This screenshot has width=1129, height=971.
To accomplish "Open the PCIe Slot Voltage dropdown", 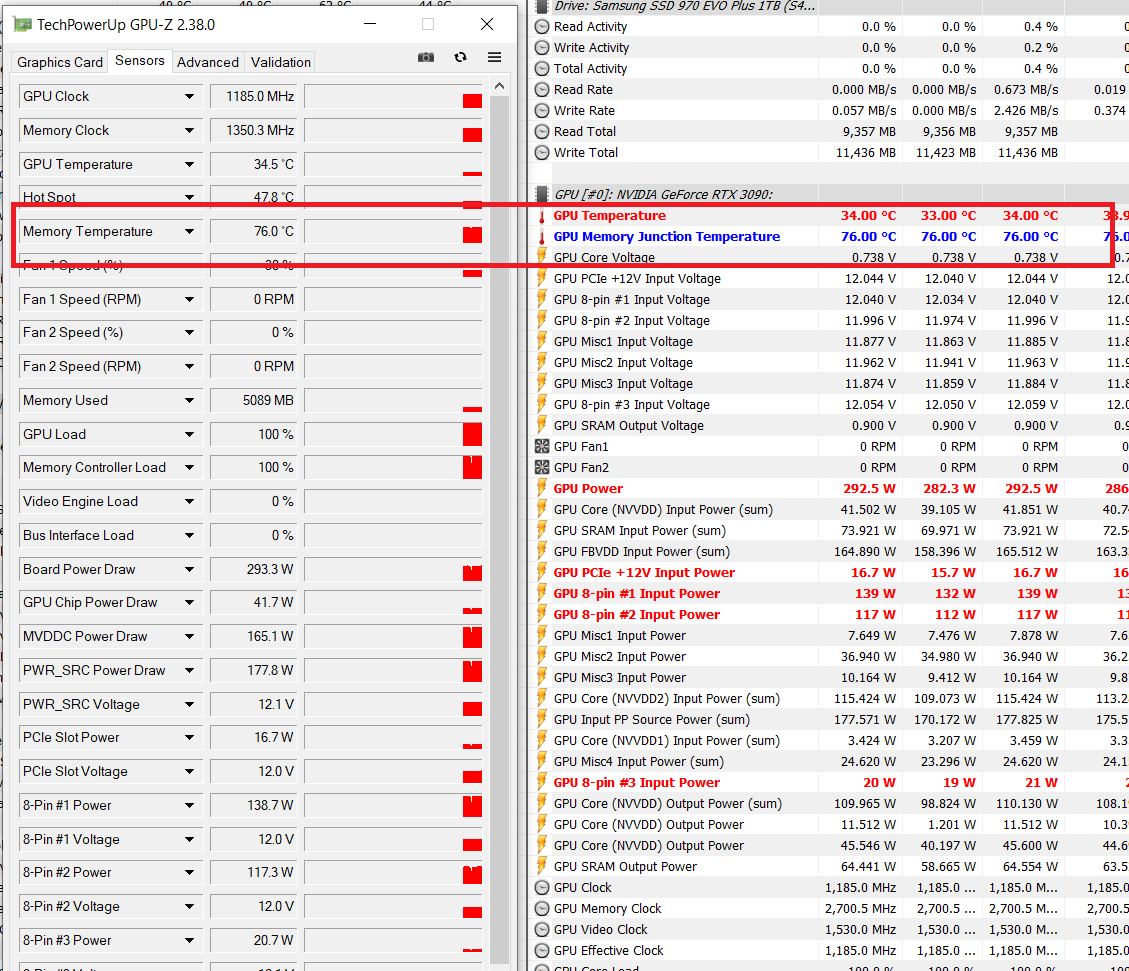I will [189, 772].
